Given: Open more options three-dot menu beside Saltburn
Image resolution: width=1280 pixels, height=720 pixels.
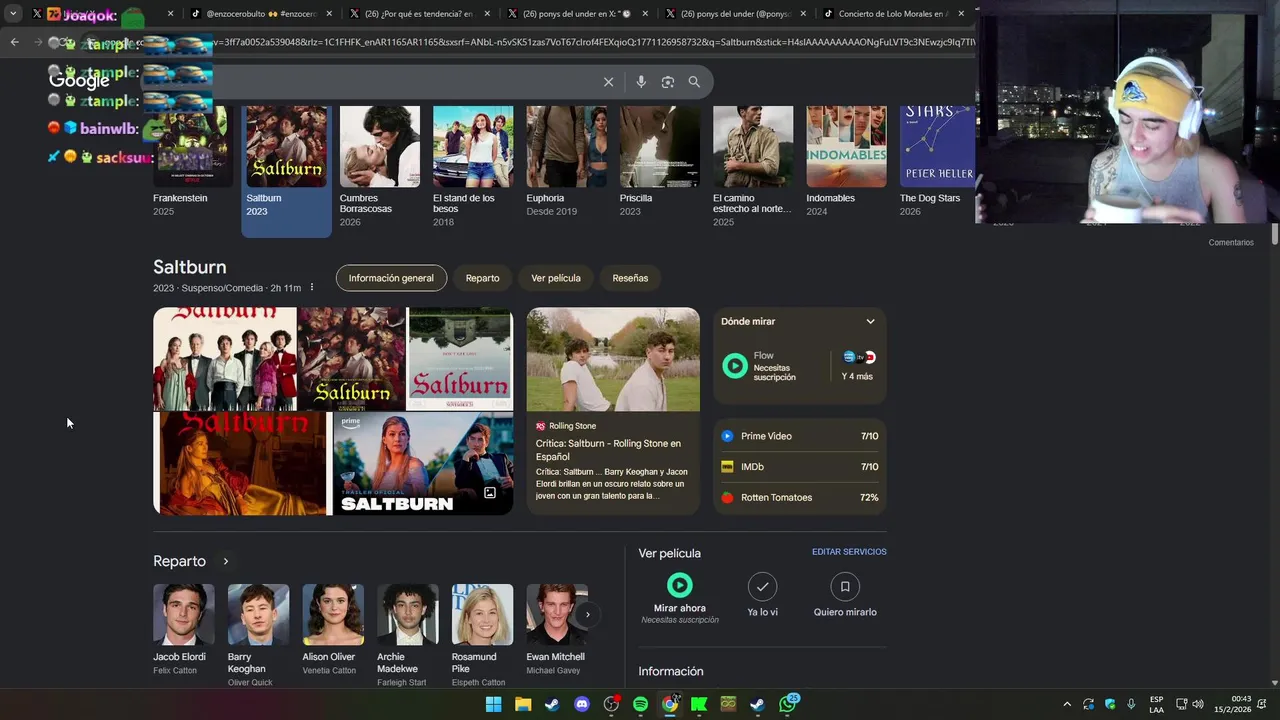Looking at the screenshot, I should 312,287.
